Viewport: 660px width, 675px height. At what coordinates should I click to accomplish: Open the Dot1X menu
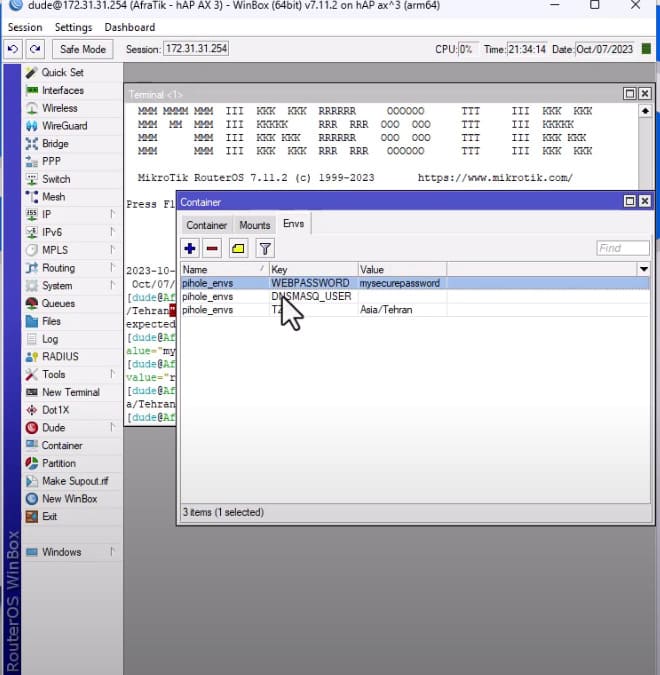click(55, 410)
